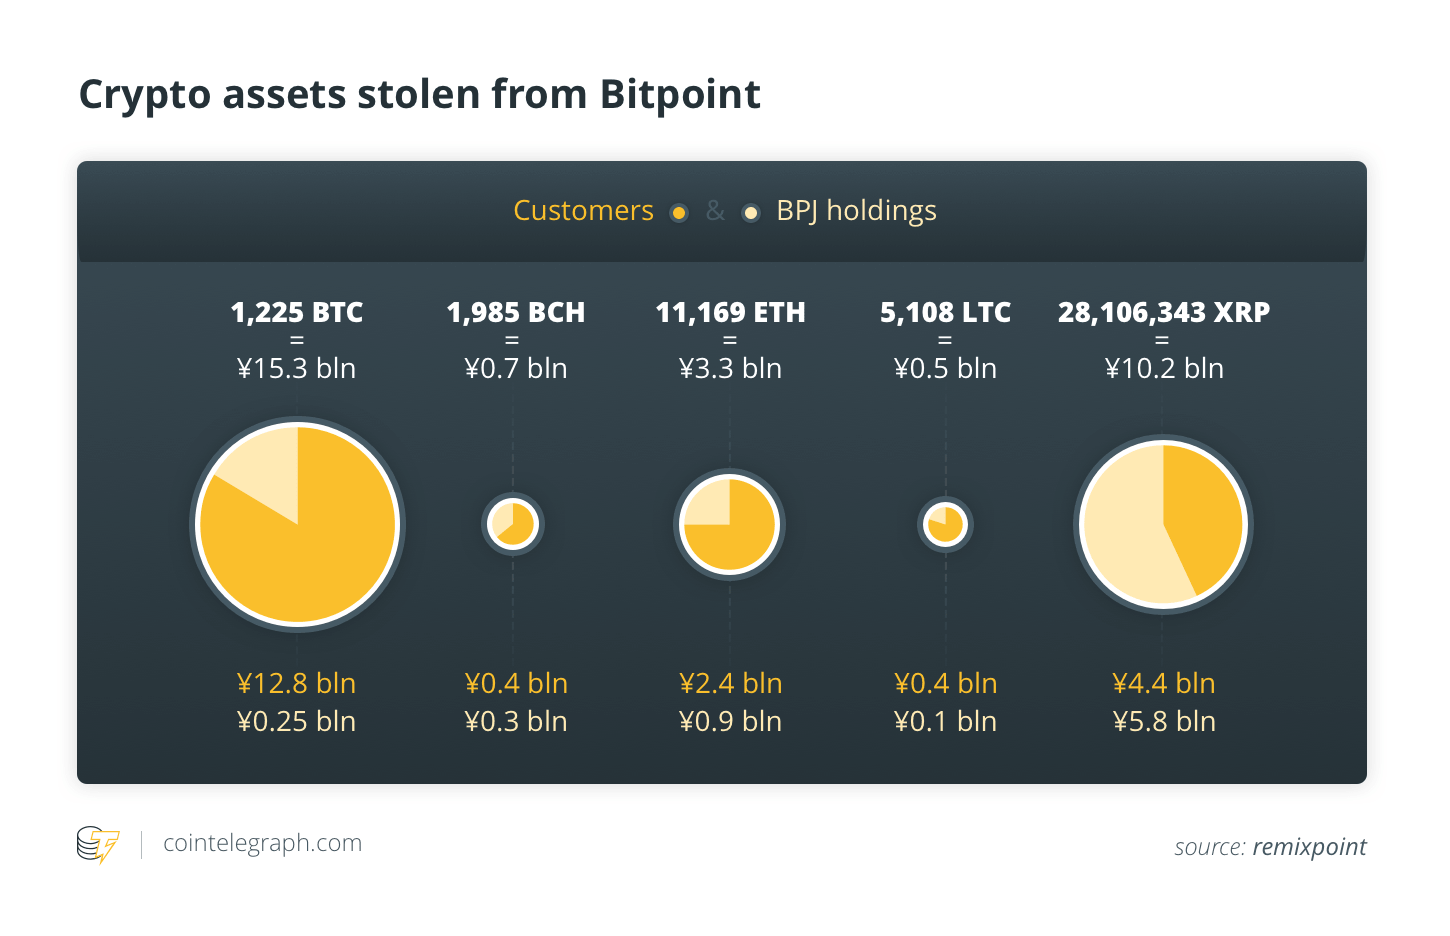Select the small BCH pie chart
This screenshot has height=936, width=1450.
click(x=513, y=524)
